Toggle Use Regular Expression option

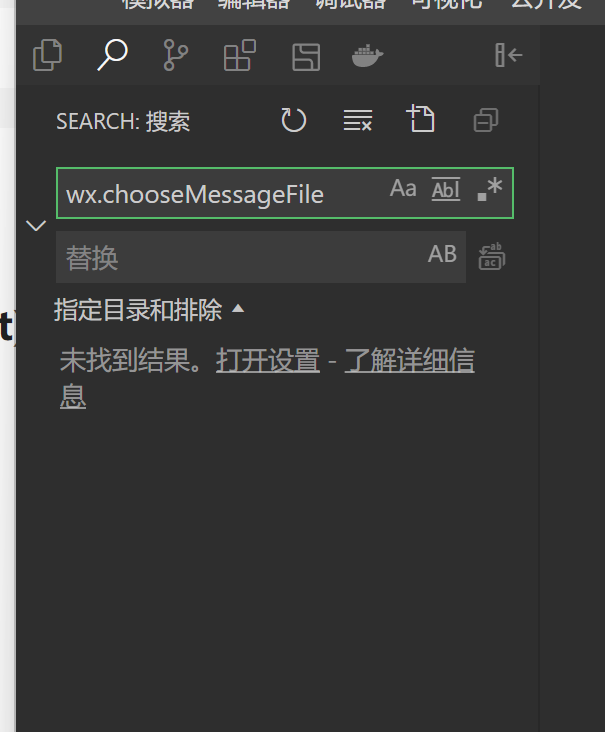(490, 190)
